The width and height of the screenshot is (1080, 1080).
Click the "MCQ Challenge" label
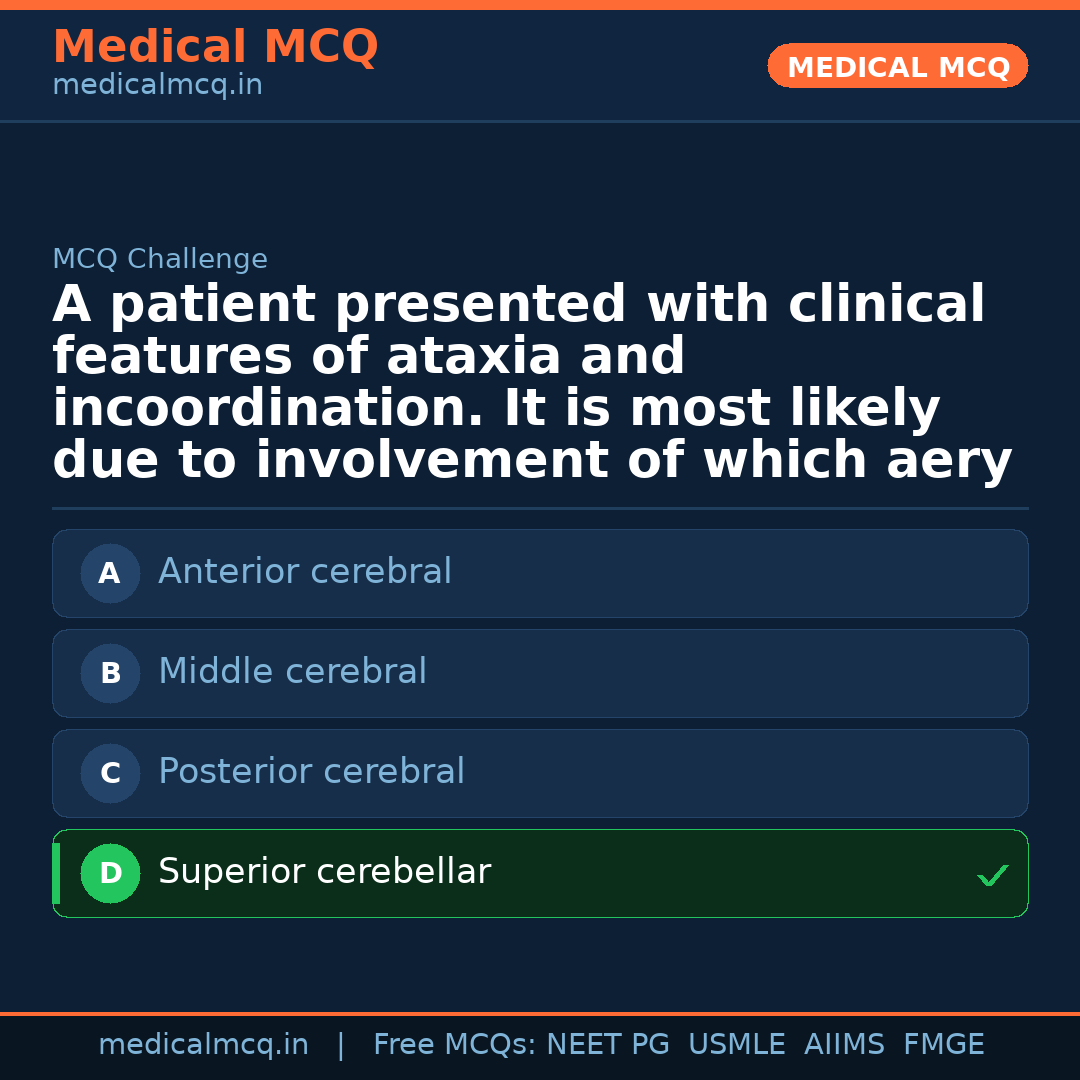[x=160, y=259]
